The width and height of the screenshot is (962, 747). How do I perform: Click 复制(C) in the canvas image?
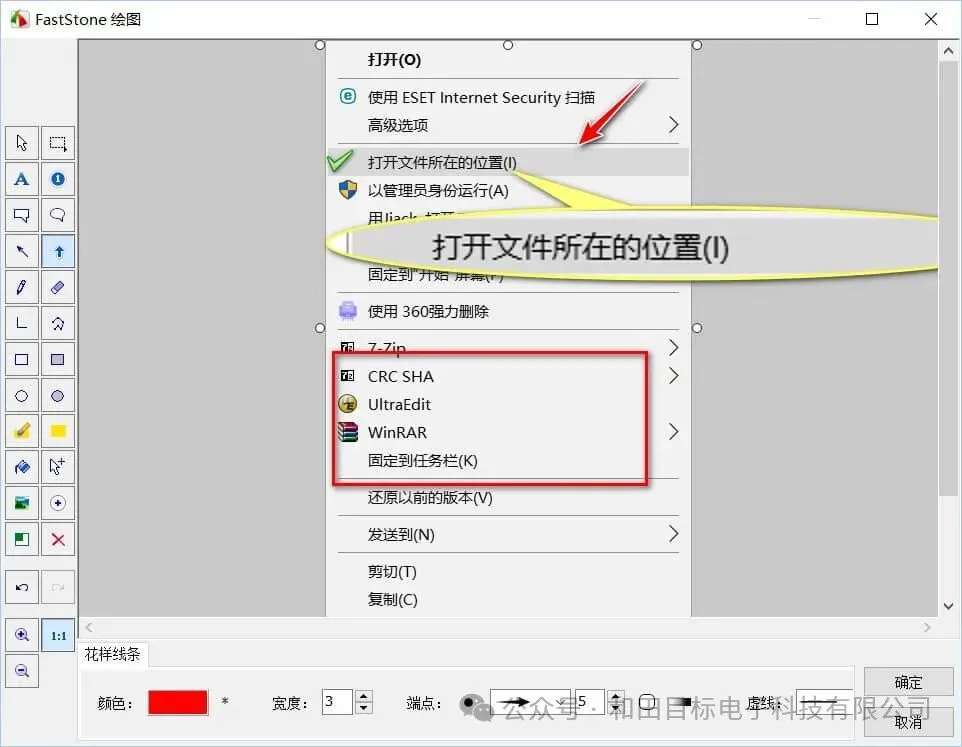pos(393,599)
